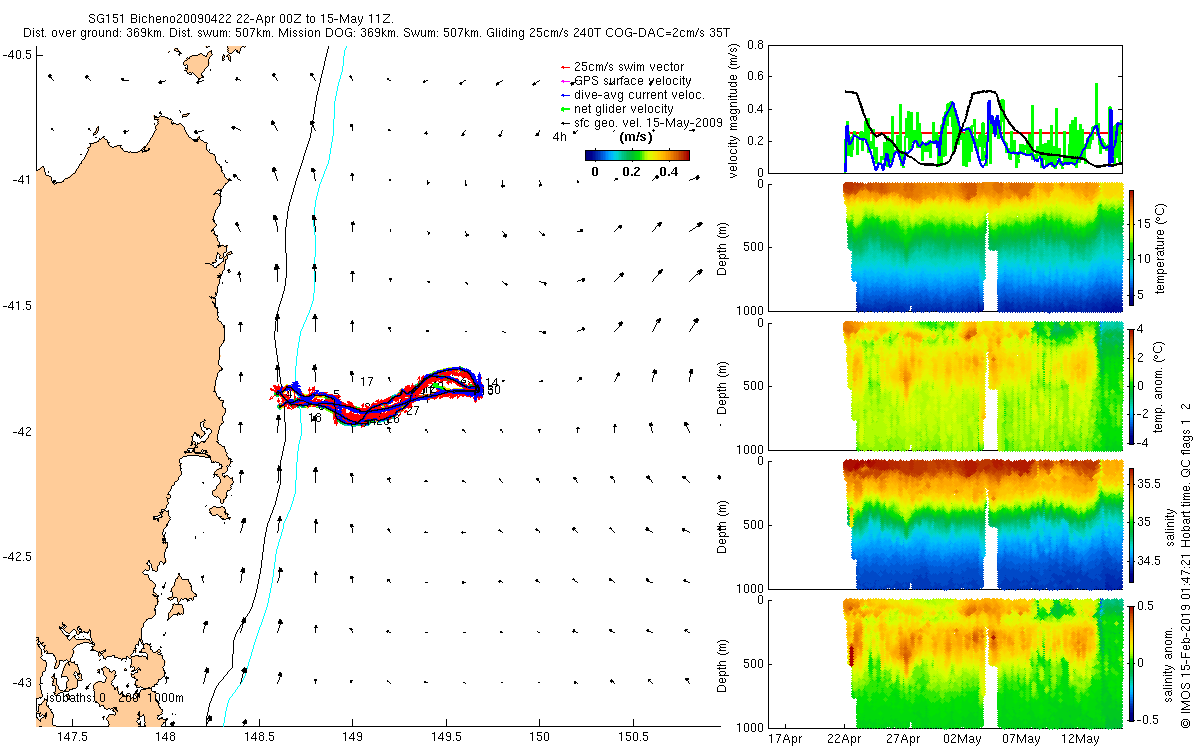Click the velocity (m/s) rainbow colorbar

637,155
